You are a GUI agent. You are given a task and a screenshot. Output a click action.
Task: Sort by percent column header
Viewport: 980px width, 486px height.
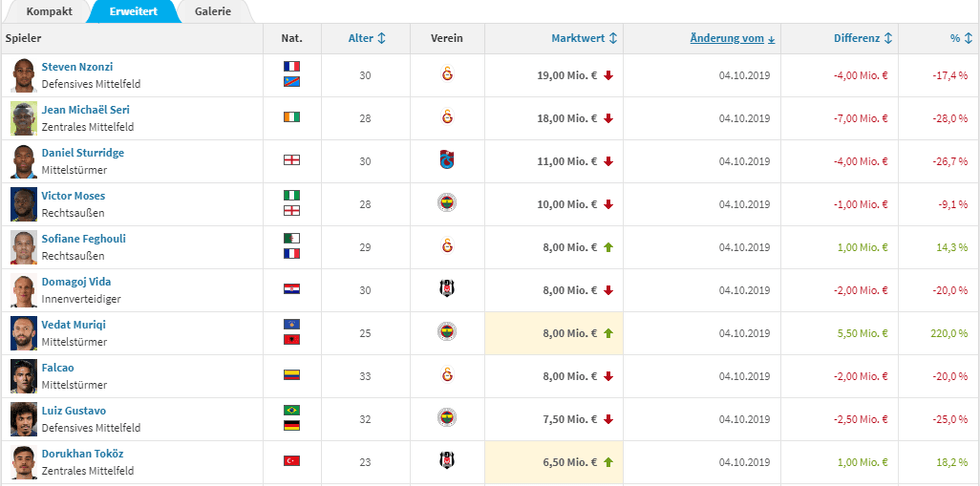coord(960,38)
